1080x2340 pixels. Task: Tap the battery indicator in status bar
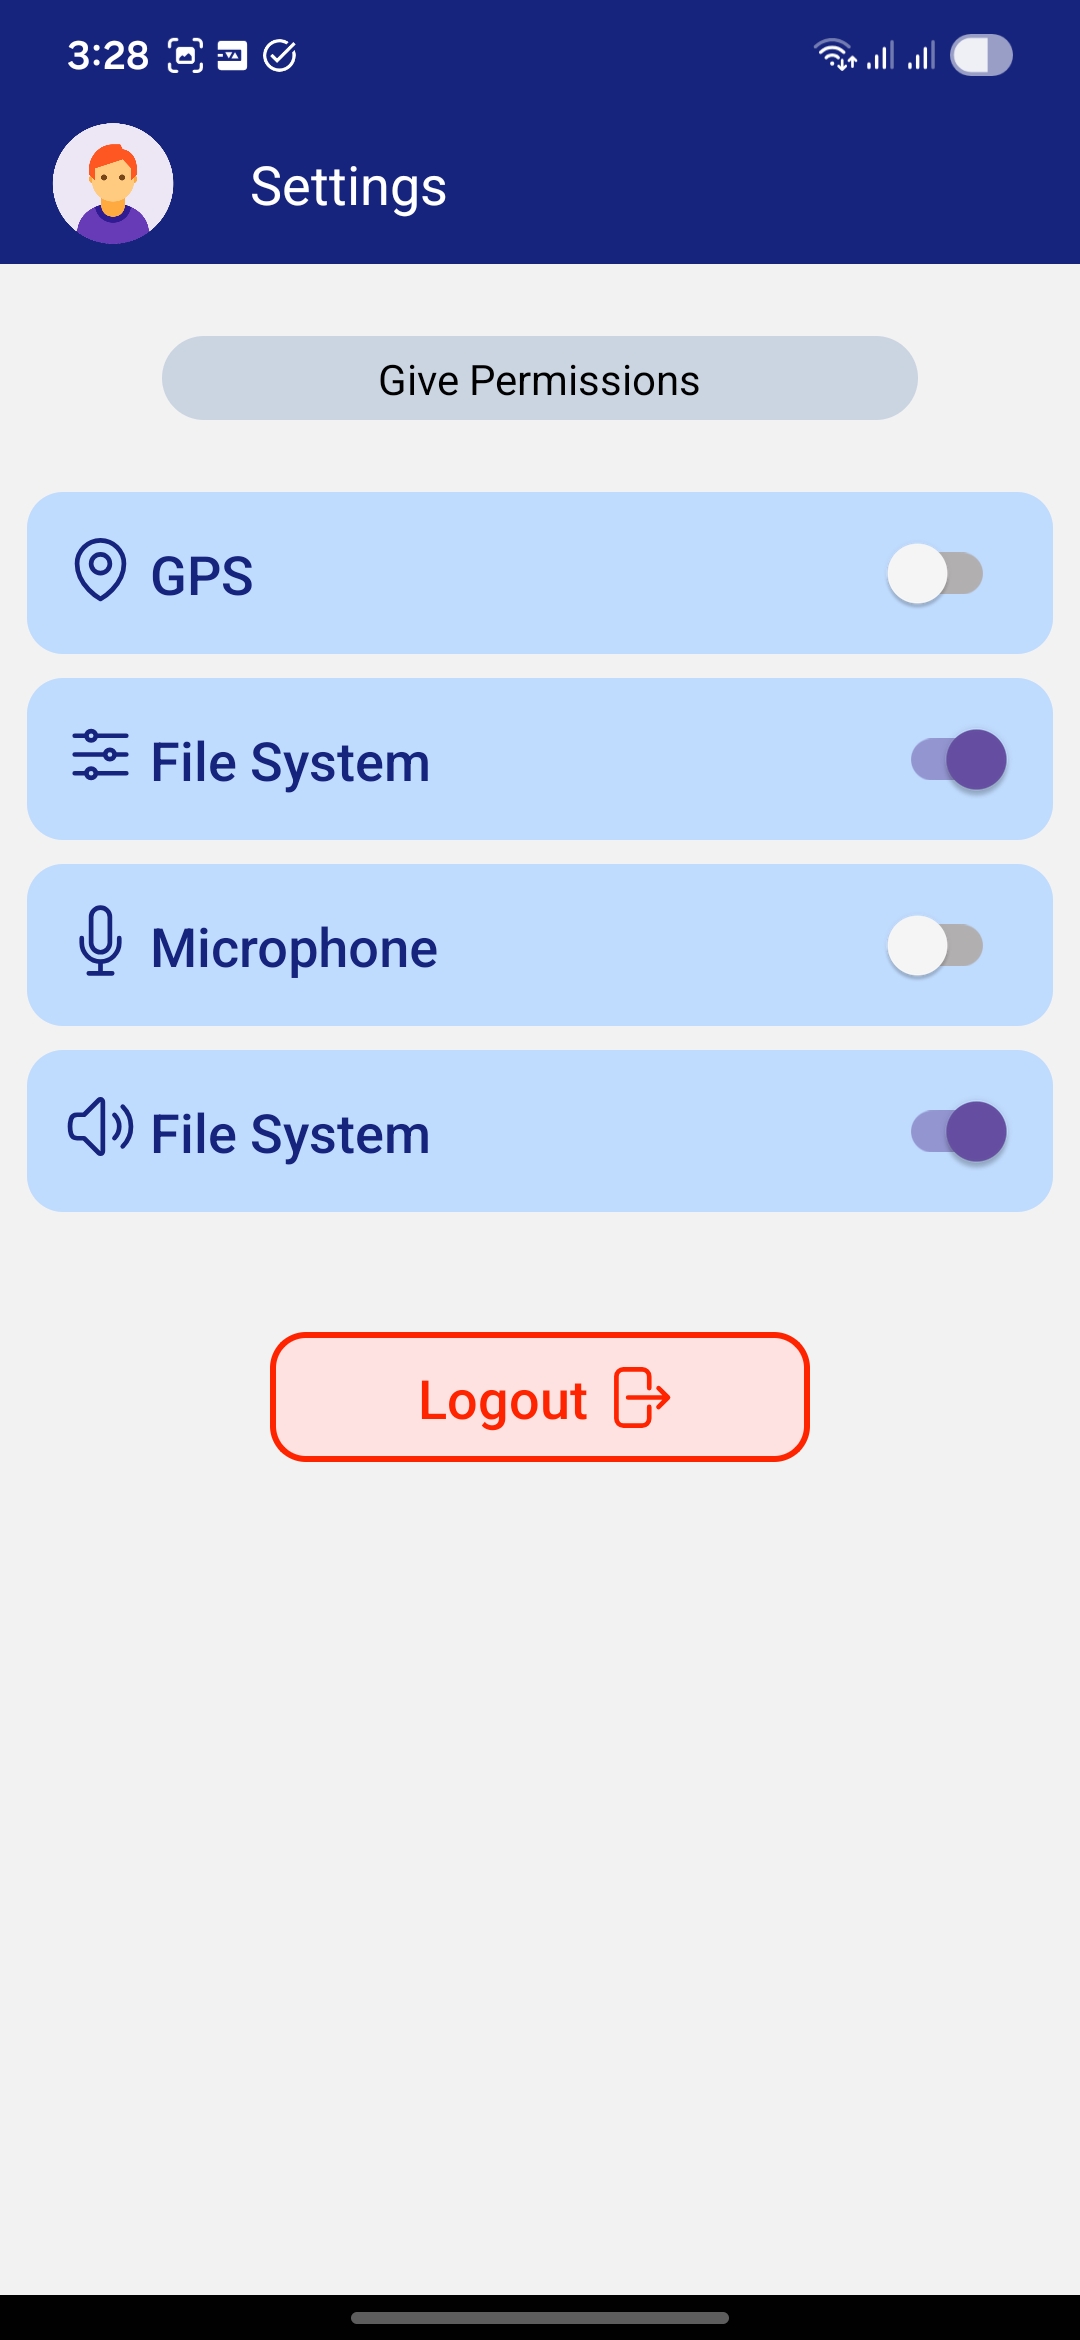981,55
